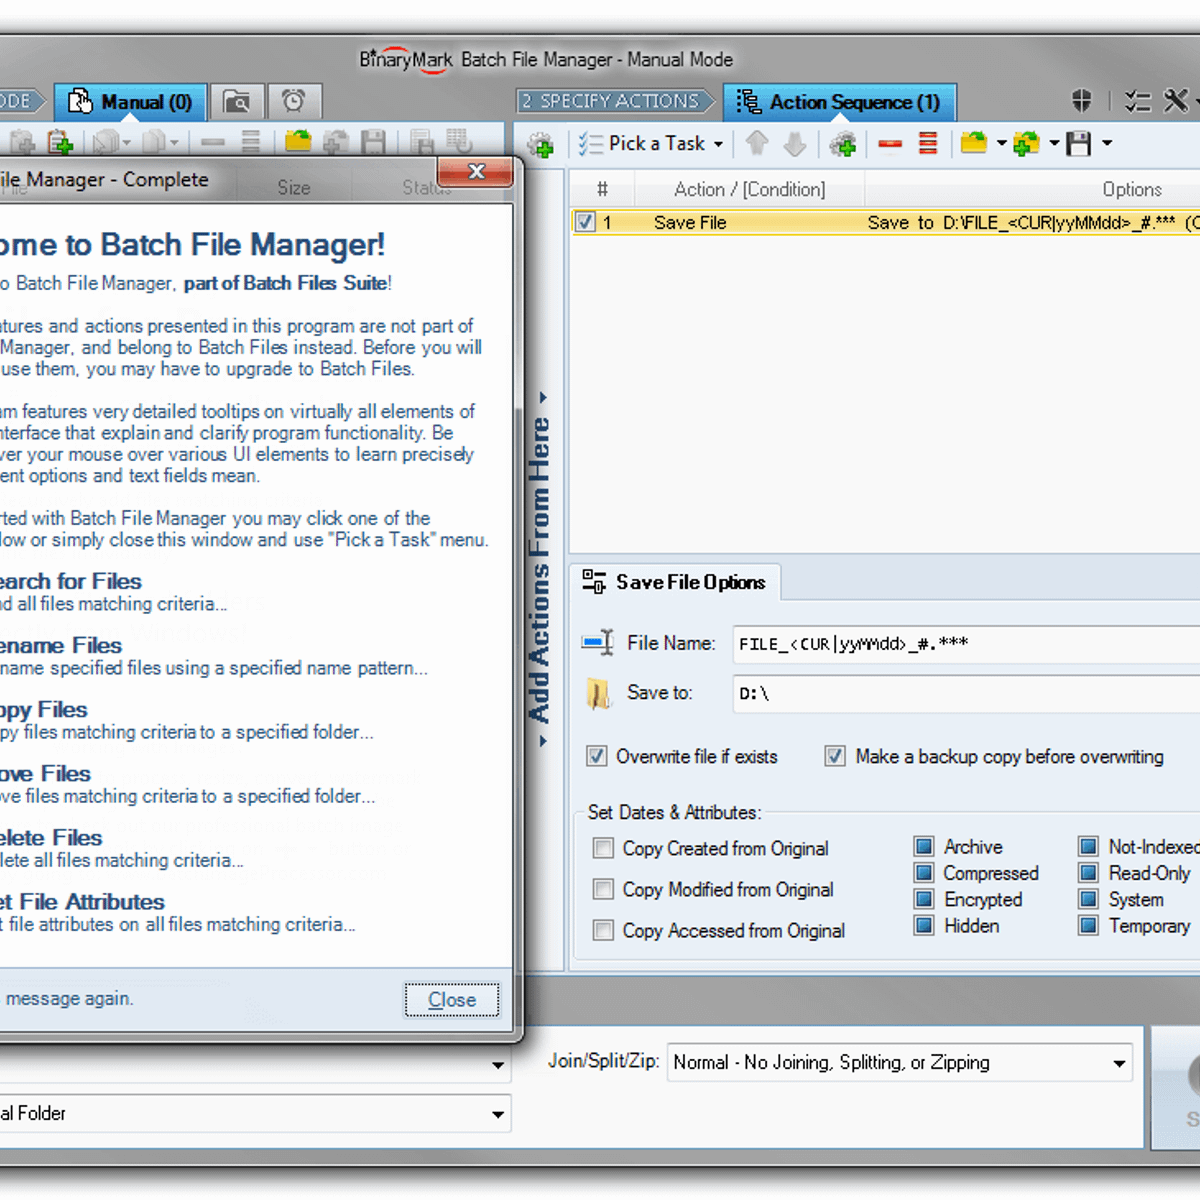Screen dimensions: 1200x1200
Task: Click the paste files from clipboard icon
Action: point(61,143)
